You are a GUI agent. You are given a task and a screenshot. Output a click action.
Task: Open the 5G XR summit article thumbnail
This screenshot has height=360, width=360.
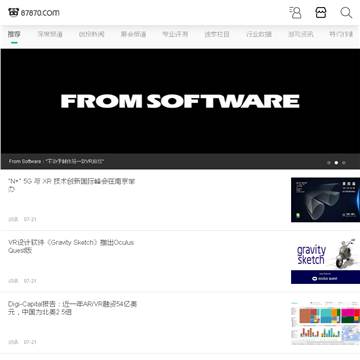(325, 200)
